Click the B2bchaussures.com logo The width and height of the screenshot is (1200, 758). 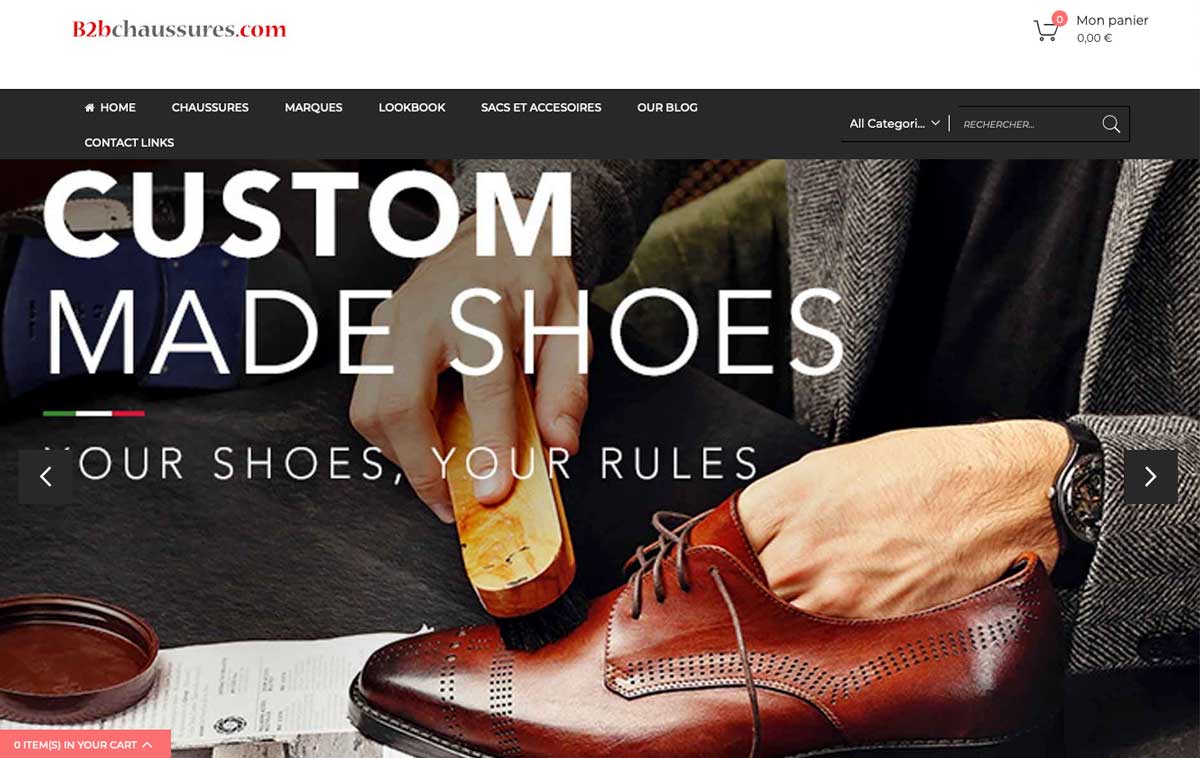(179, 29)
